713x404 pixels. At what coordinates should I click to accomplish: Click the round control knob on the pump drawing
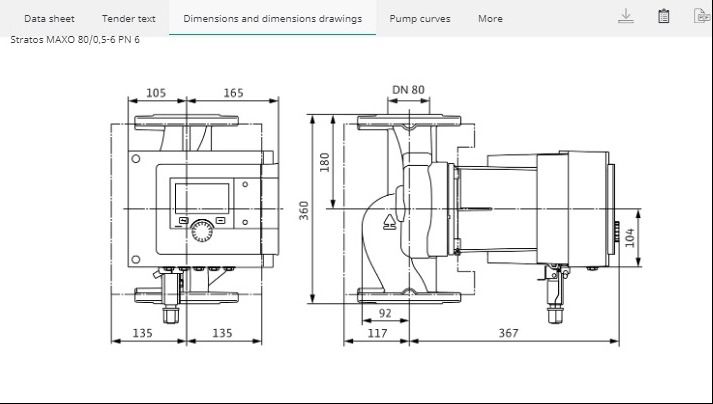click(202, 231)
